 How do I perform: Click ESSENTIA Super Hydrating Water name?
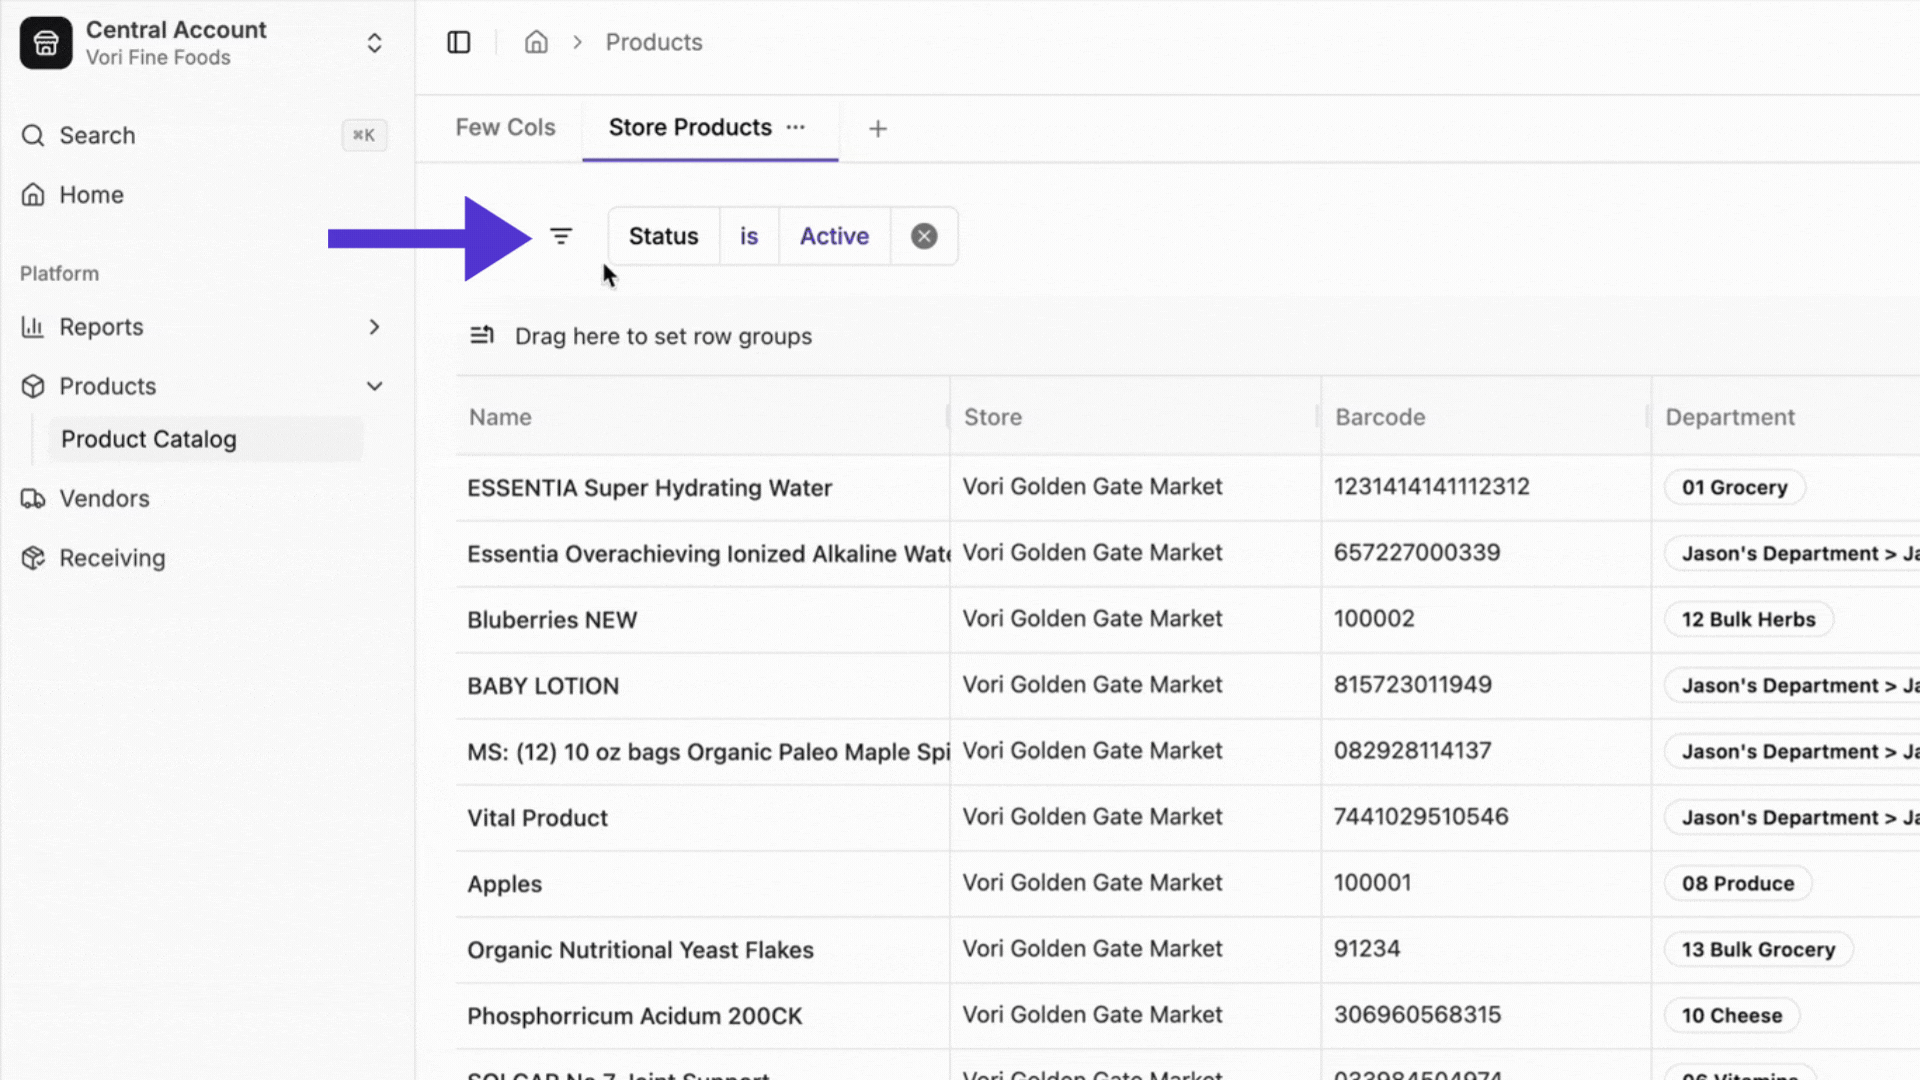(x=649, y=488)
